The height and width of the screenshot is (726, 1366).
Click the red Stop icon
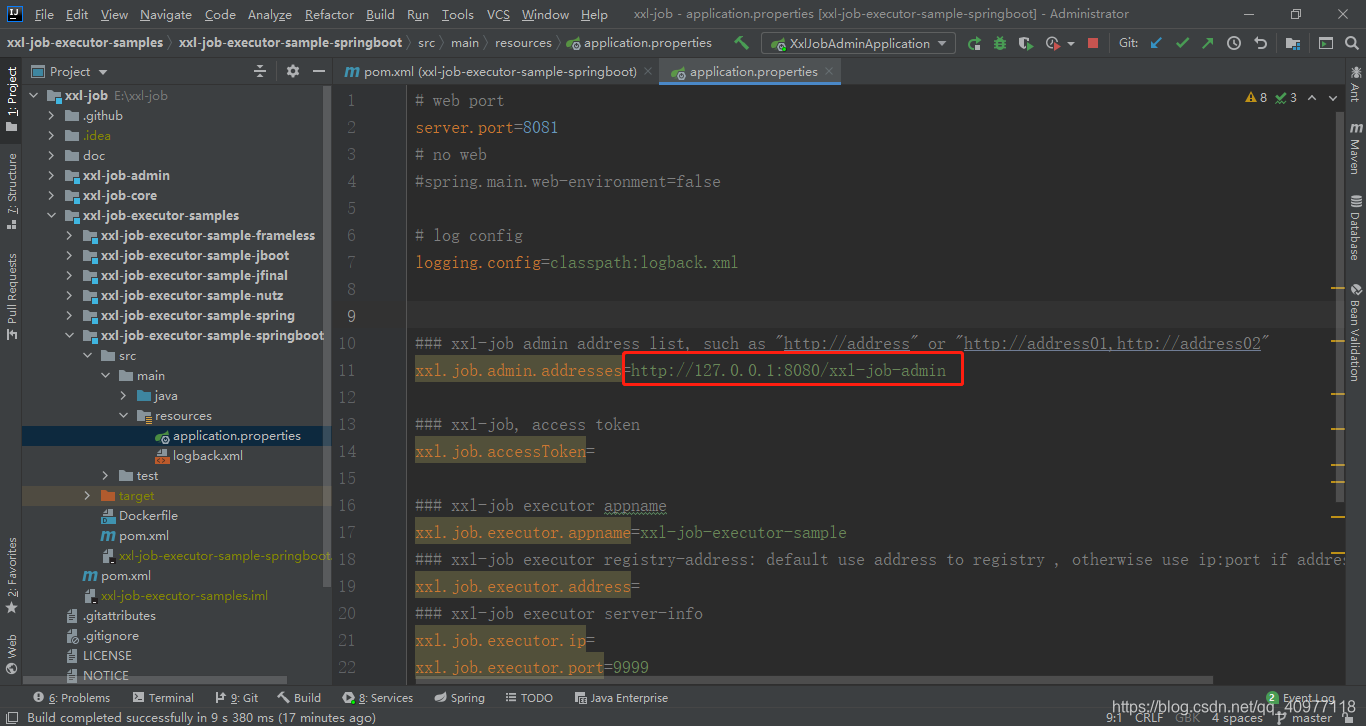tap(1093, 43)
